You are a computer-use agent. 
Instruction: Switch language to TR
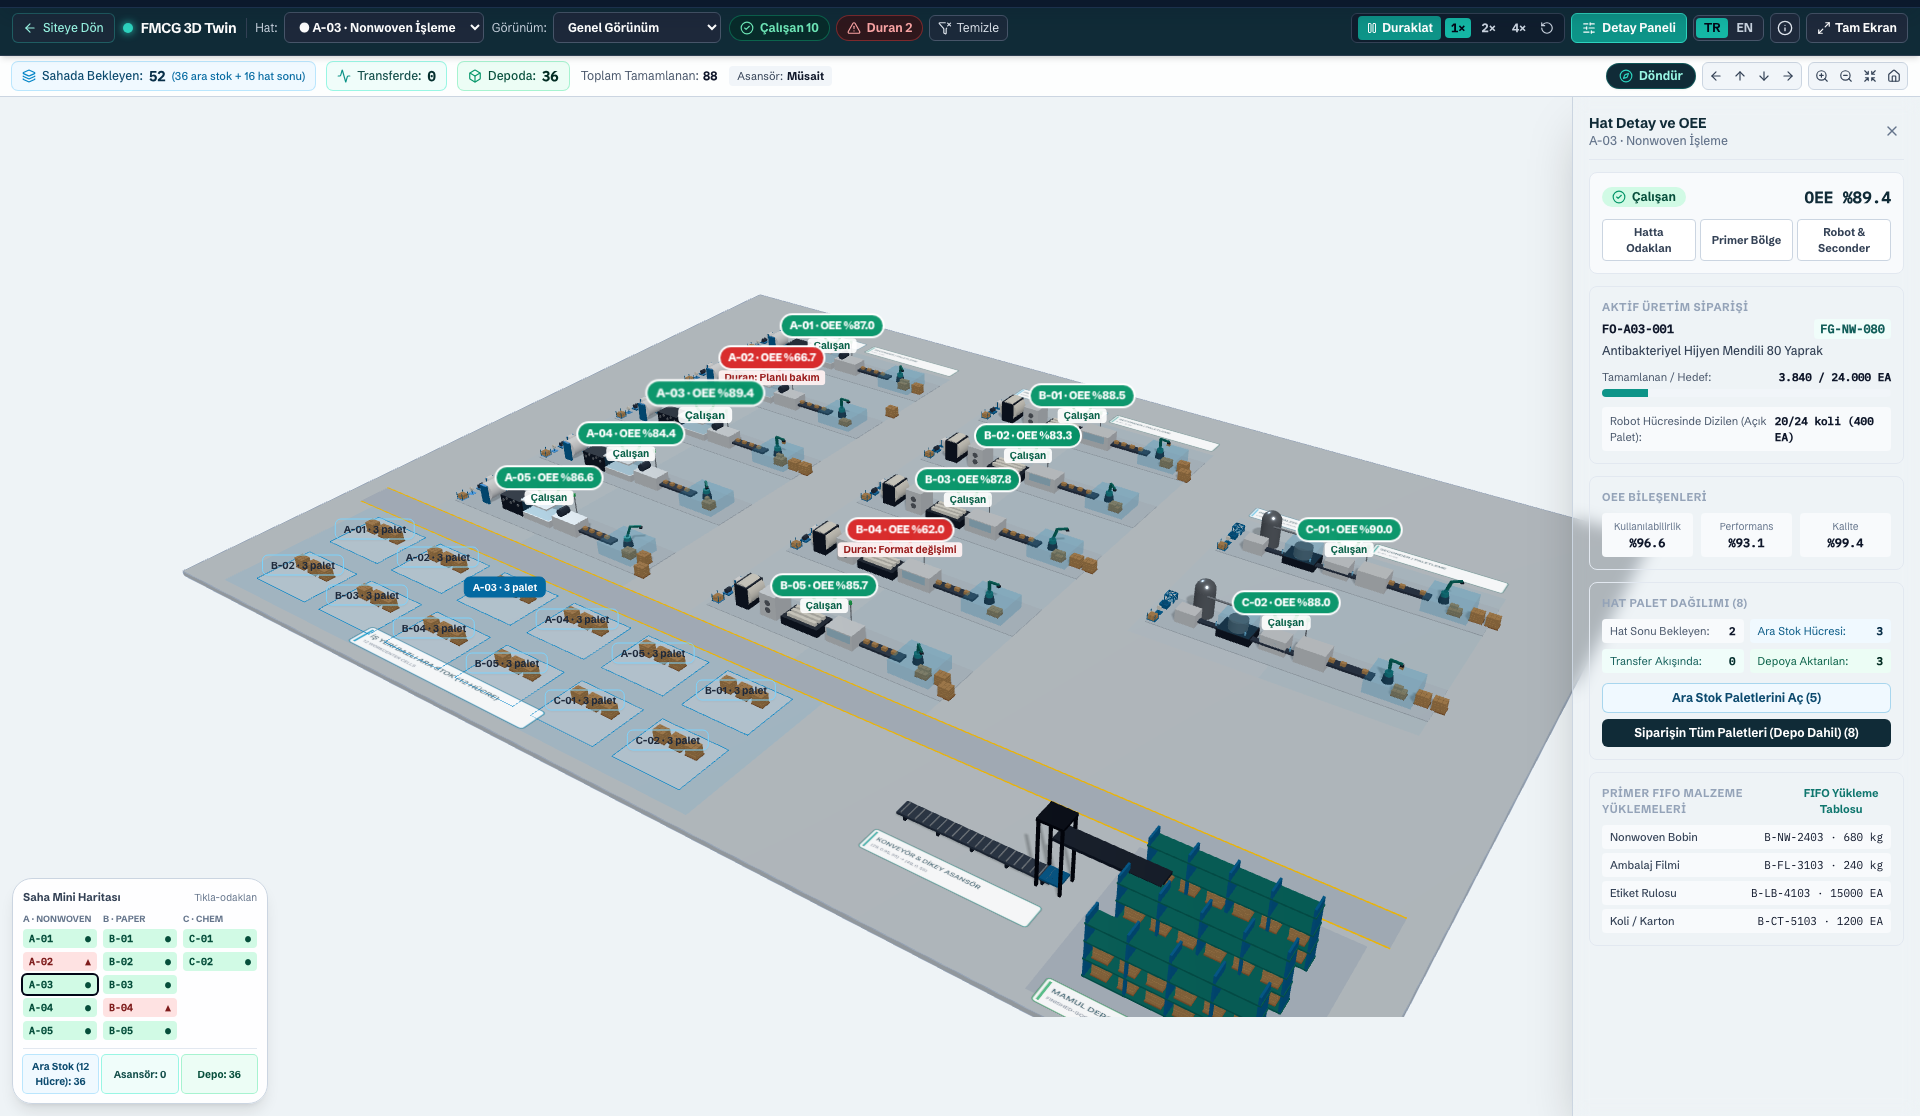[x=1713, y=28]
